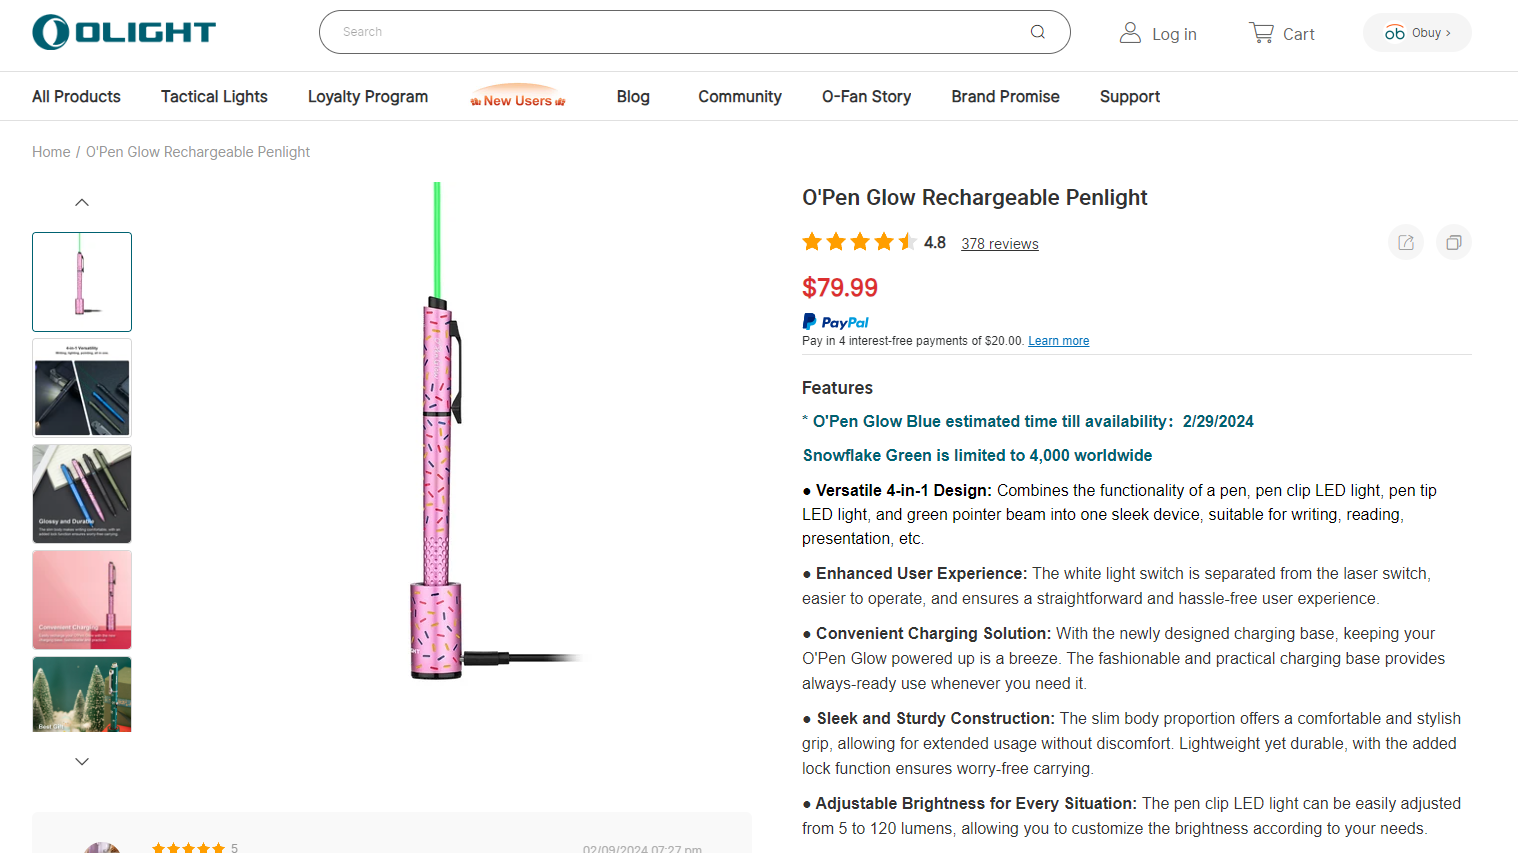
Task: Click the Olight logo
Action: point(122,31)
